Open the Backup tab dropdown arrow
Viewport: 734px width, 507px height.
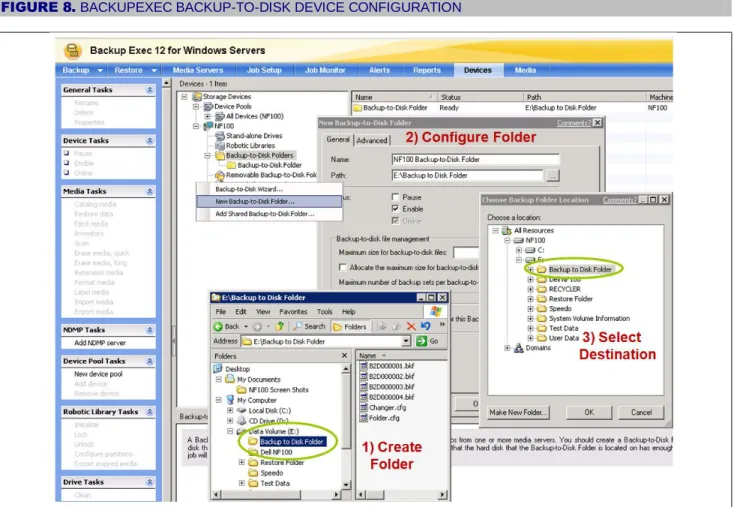tap(100, 70)
